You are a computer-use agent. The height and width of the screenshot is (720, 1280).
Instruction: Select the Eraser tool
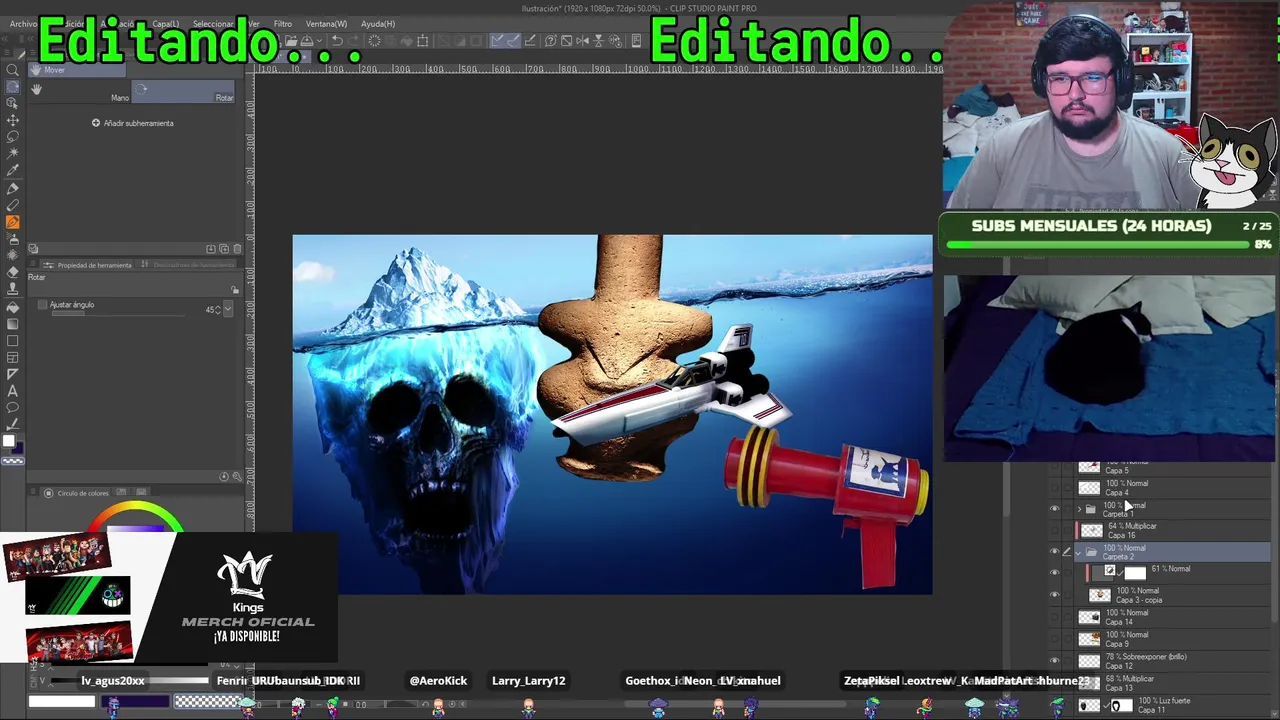pyautogui.click(x=13, y=273)
